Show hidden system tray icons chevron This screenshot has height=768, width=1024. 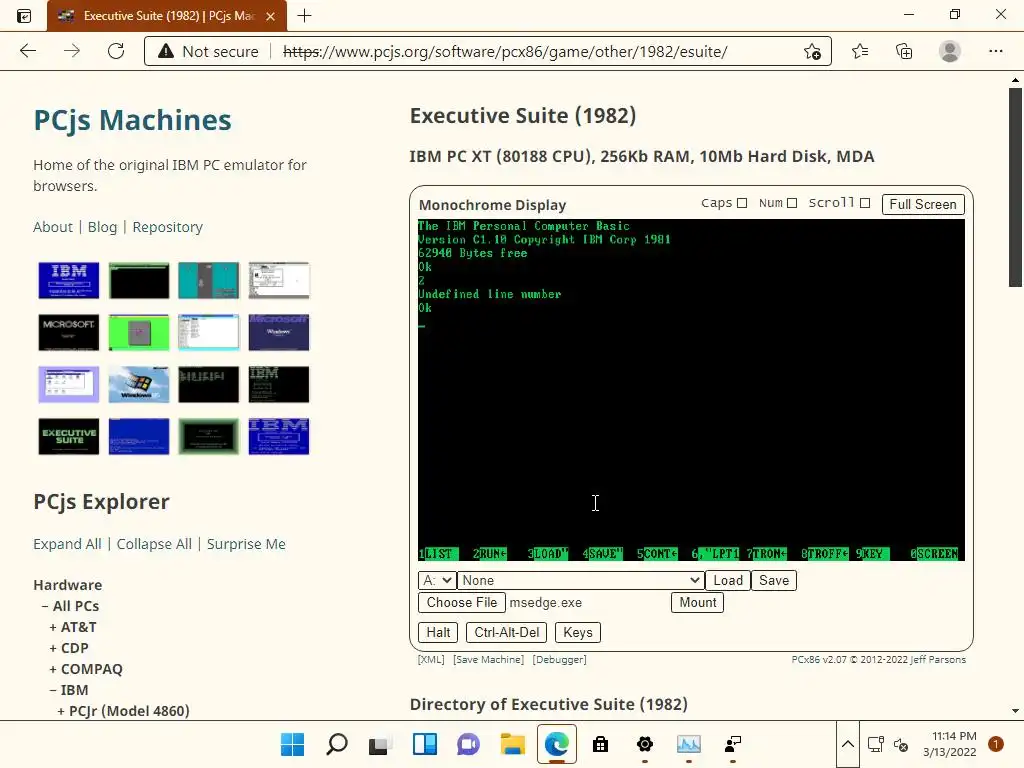[848, 744]
